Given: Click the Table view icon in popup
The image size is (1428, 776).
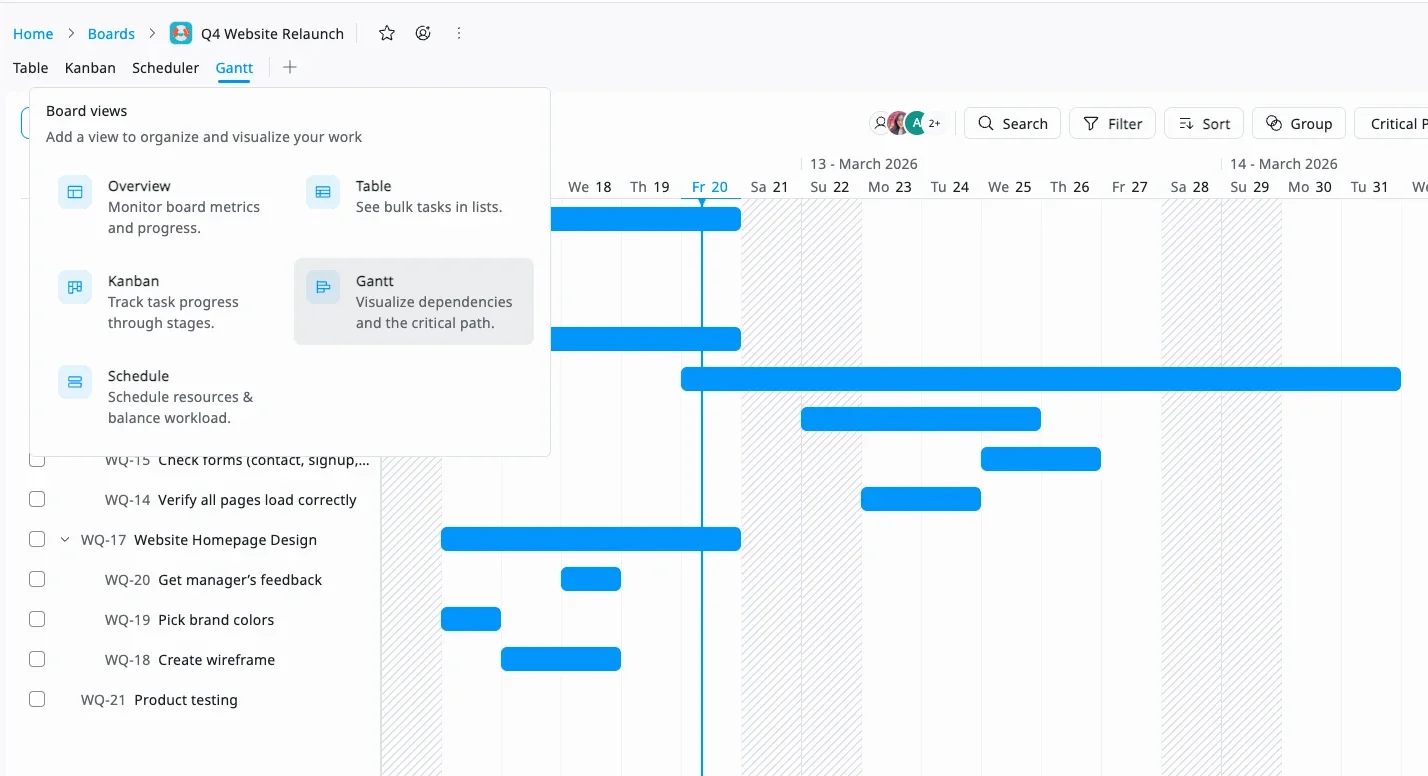Looking at the screenshot, I should tap(323, 192).
